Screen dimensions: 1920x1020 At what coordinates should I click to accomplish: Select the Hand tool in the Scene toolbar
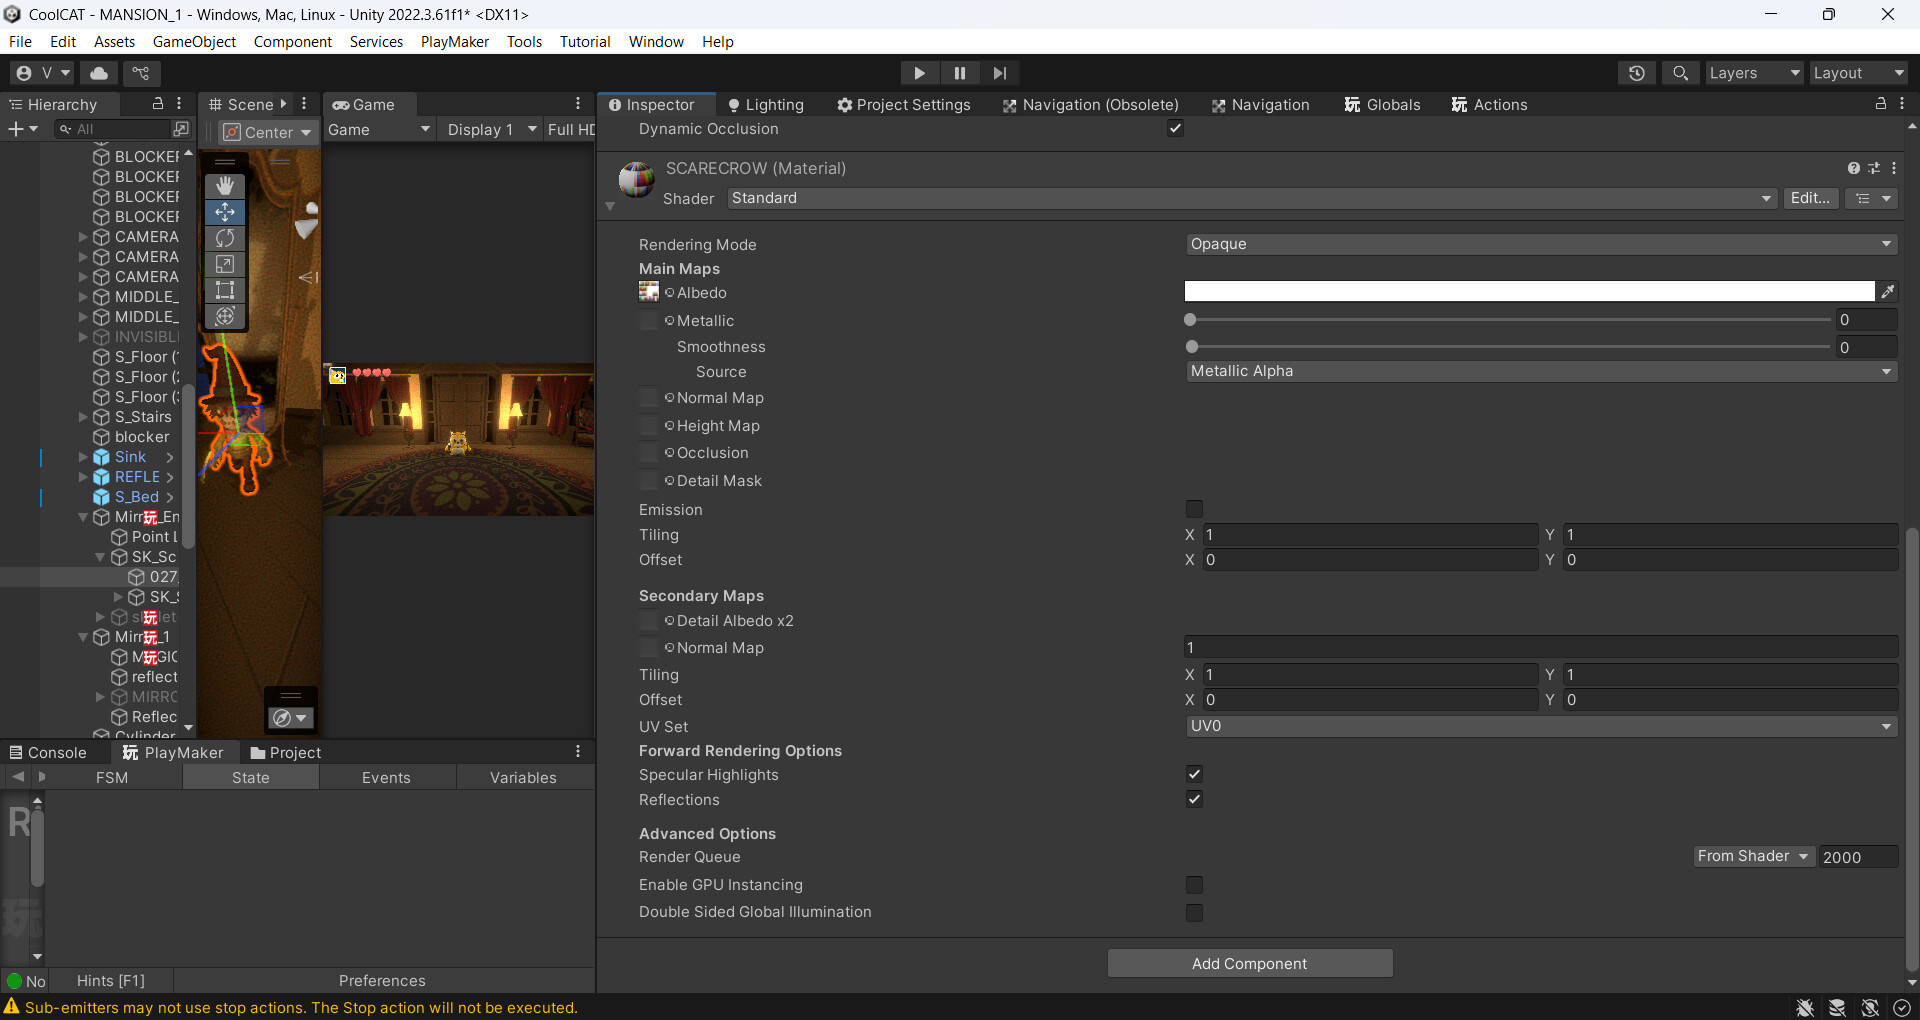coord(225,186)
